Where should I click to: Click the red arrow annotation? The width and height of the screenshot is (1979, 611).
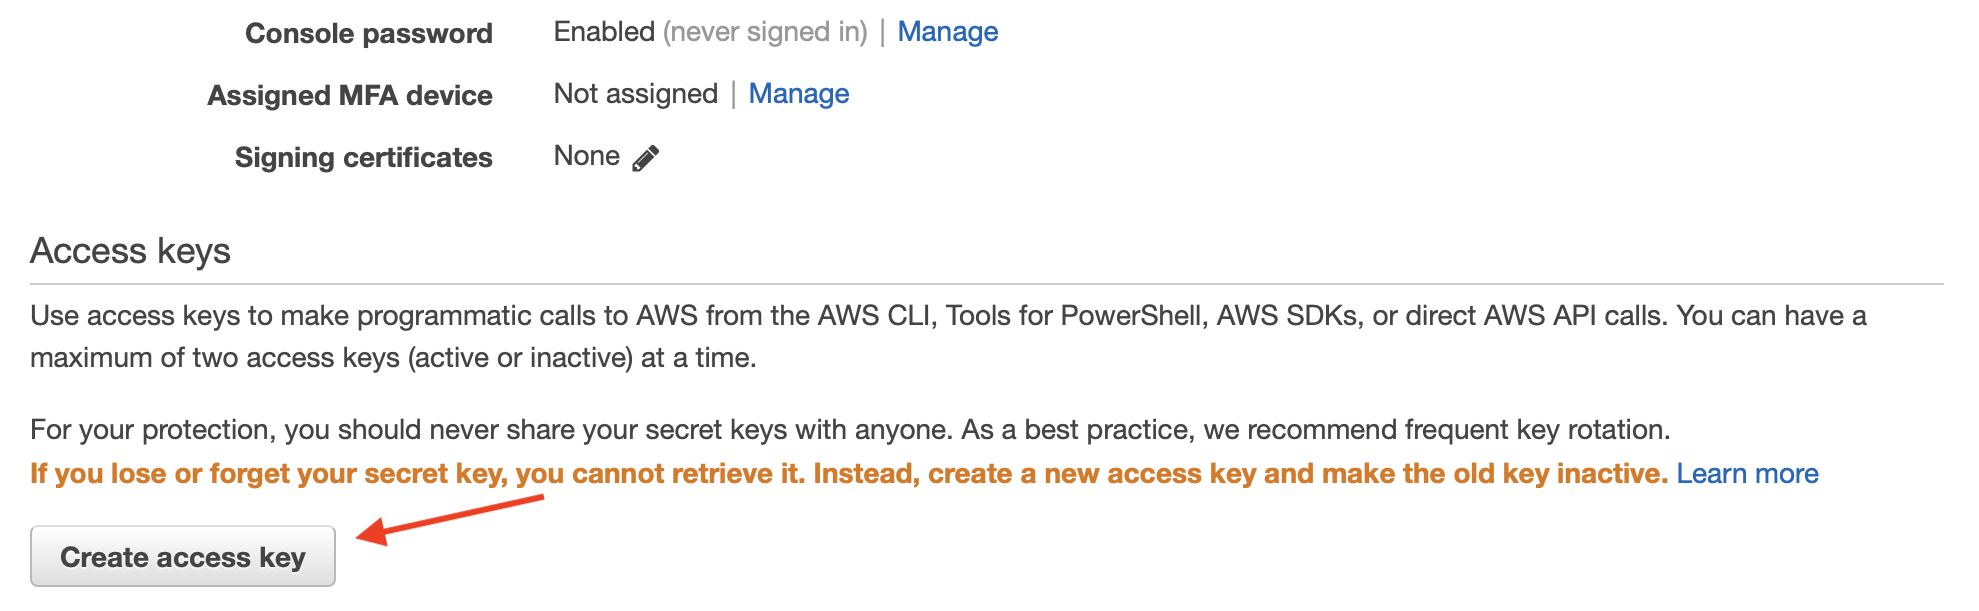coord(450,520)
